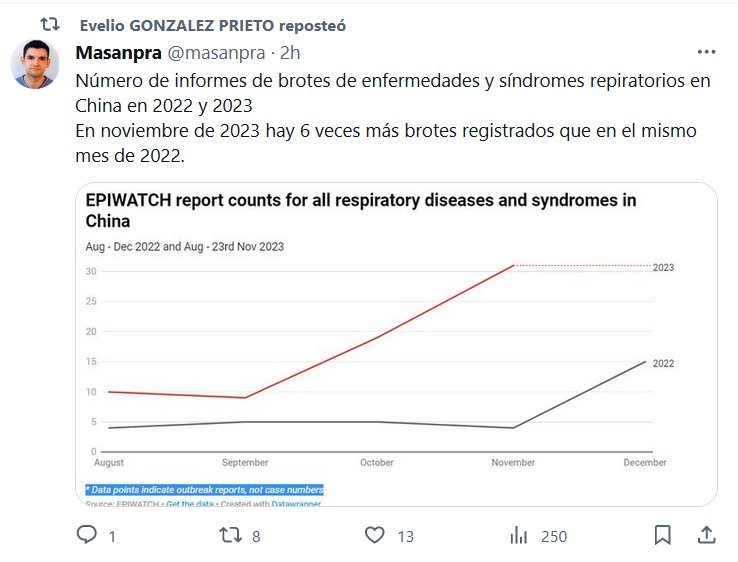Open the three-dot more options menu
Image resolution: width=738 pixels, height=562 pixels.
(x=705, y=53)
